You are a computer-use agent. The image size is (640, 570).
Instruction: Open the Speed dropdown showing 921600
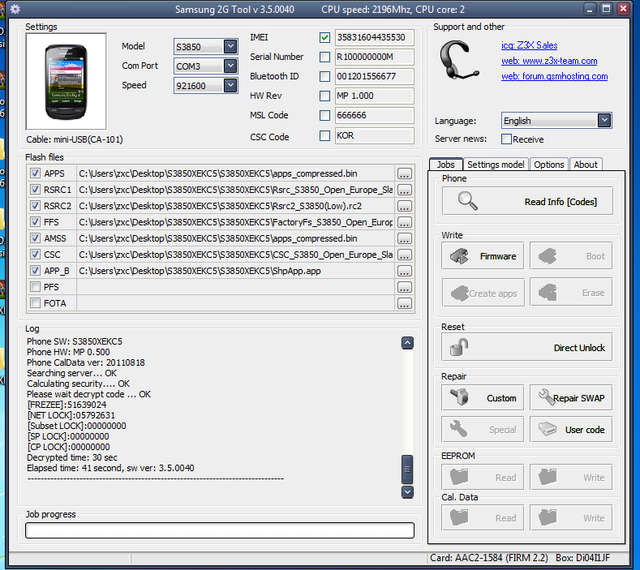(206, 86)
